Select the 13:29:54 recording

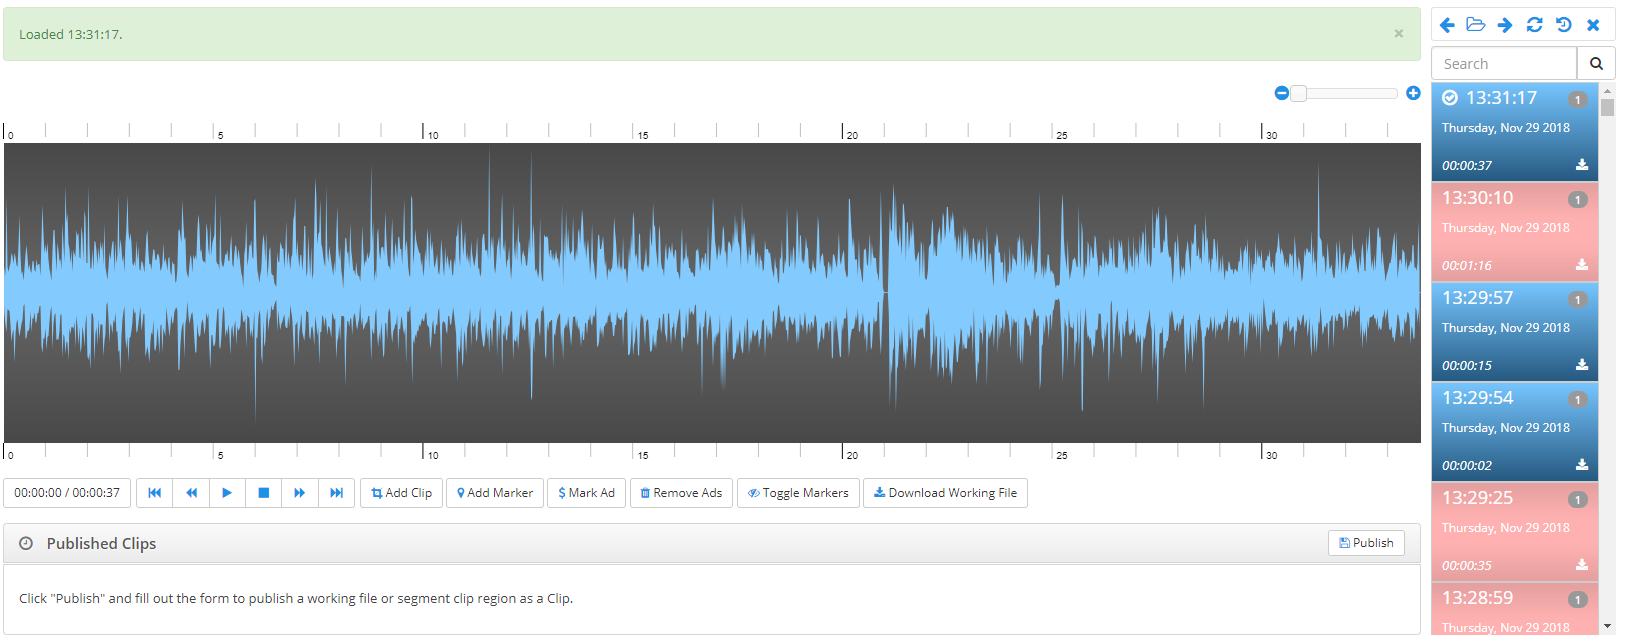click(1514, 432)
